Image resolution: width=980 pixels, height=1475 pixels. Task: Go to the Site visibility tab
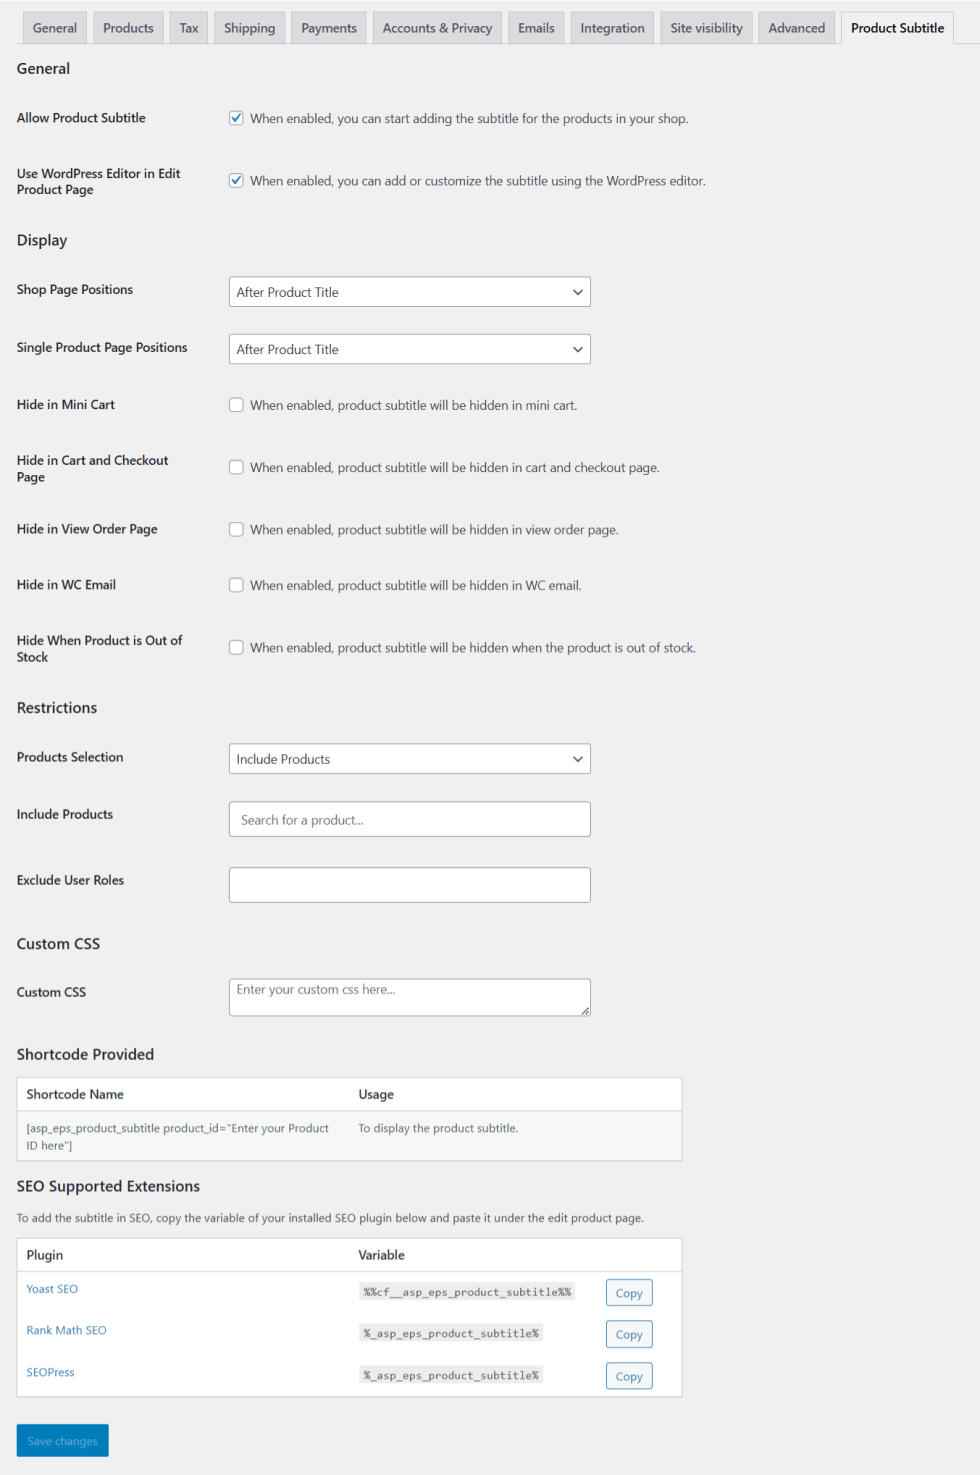click(706, 28)
